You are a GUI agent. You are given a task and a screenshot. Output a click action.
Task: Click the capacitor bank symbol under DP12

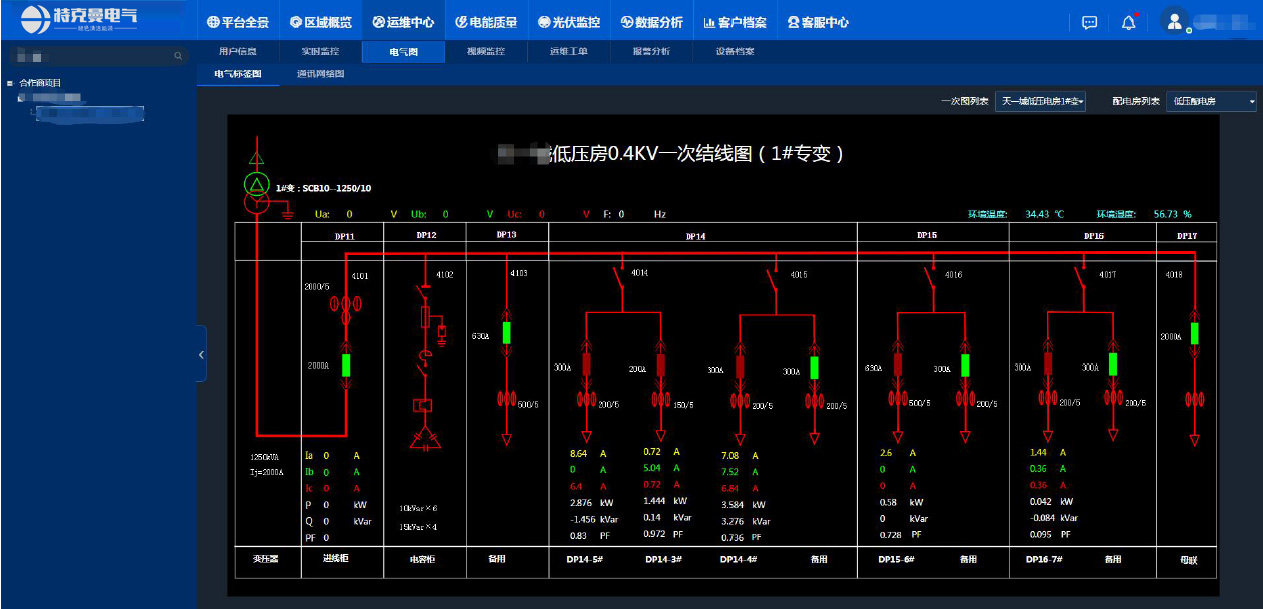[x=426, y=439]
